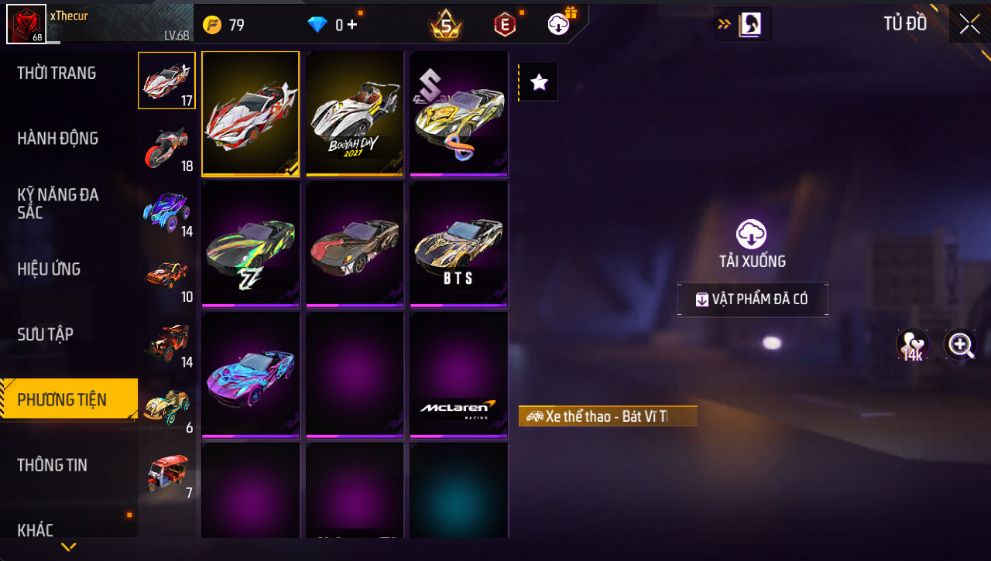Screen dimensions: 991x561
Task: Open the character profile card icon
Action: point(750,25)
